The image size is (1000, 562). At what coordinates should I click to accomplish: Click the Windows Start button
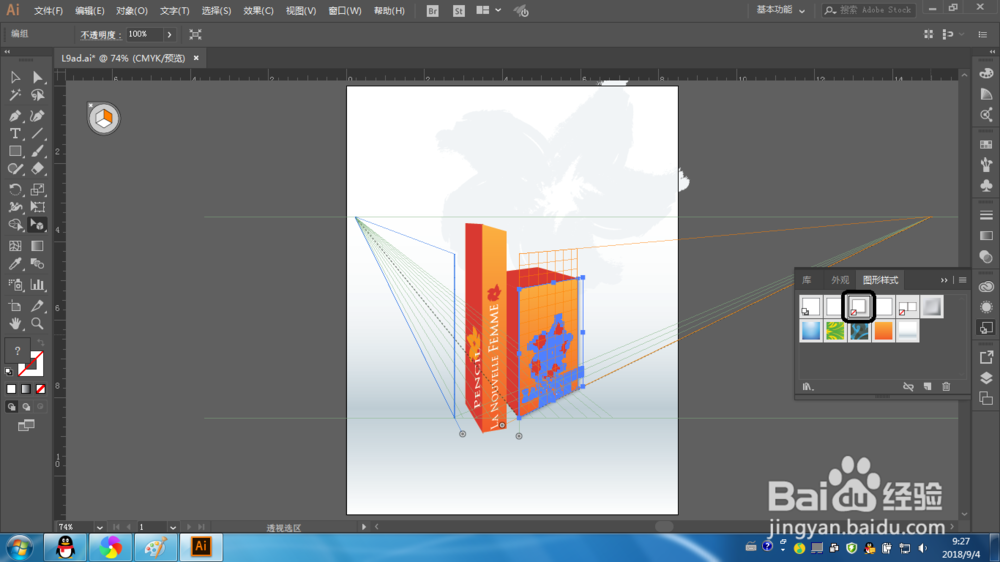click(19, 547)
